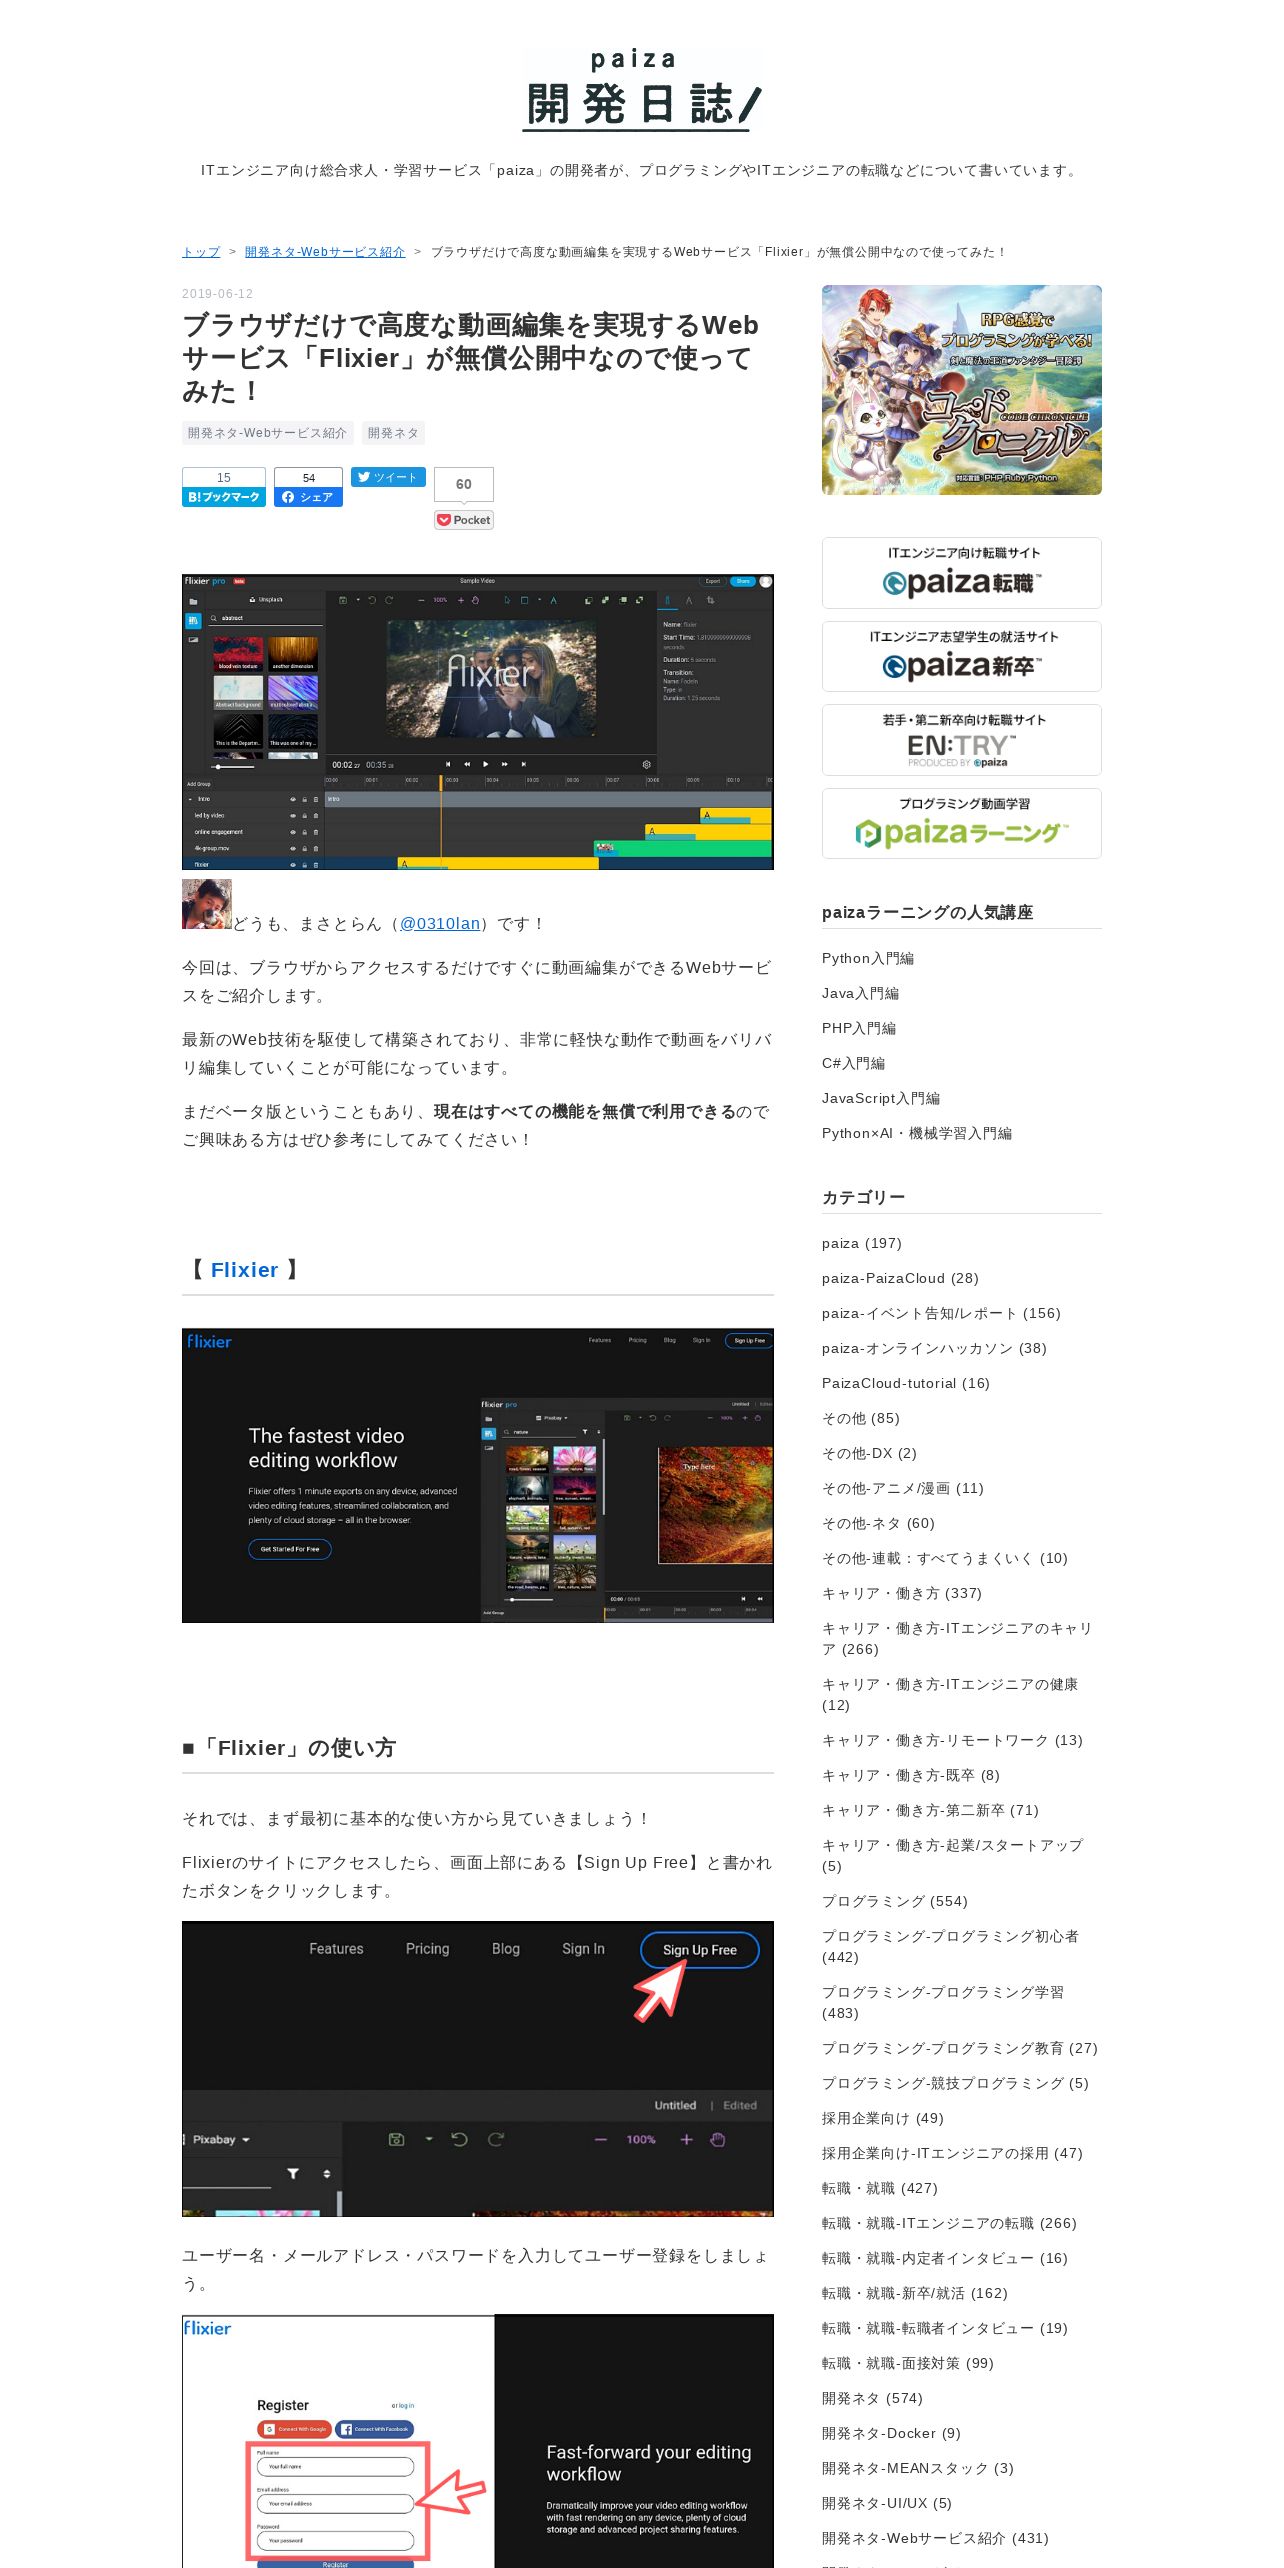Viewport: 1284px width, 2568px height.
Task: Open the Sign Up Free navigation screenshot
Action: click(x=478, y=2069)
